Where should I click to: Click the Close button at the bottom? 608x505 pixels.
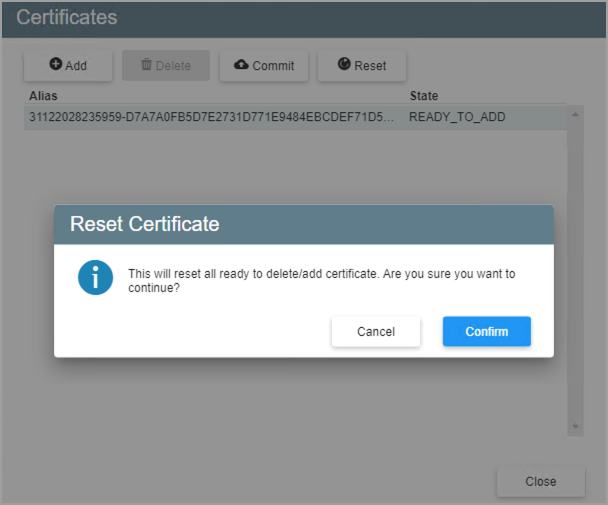click(x=540, y=481)
